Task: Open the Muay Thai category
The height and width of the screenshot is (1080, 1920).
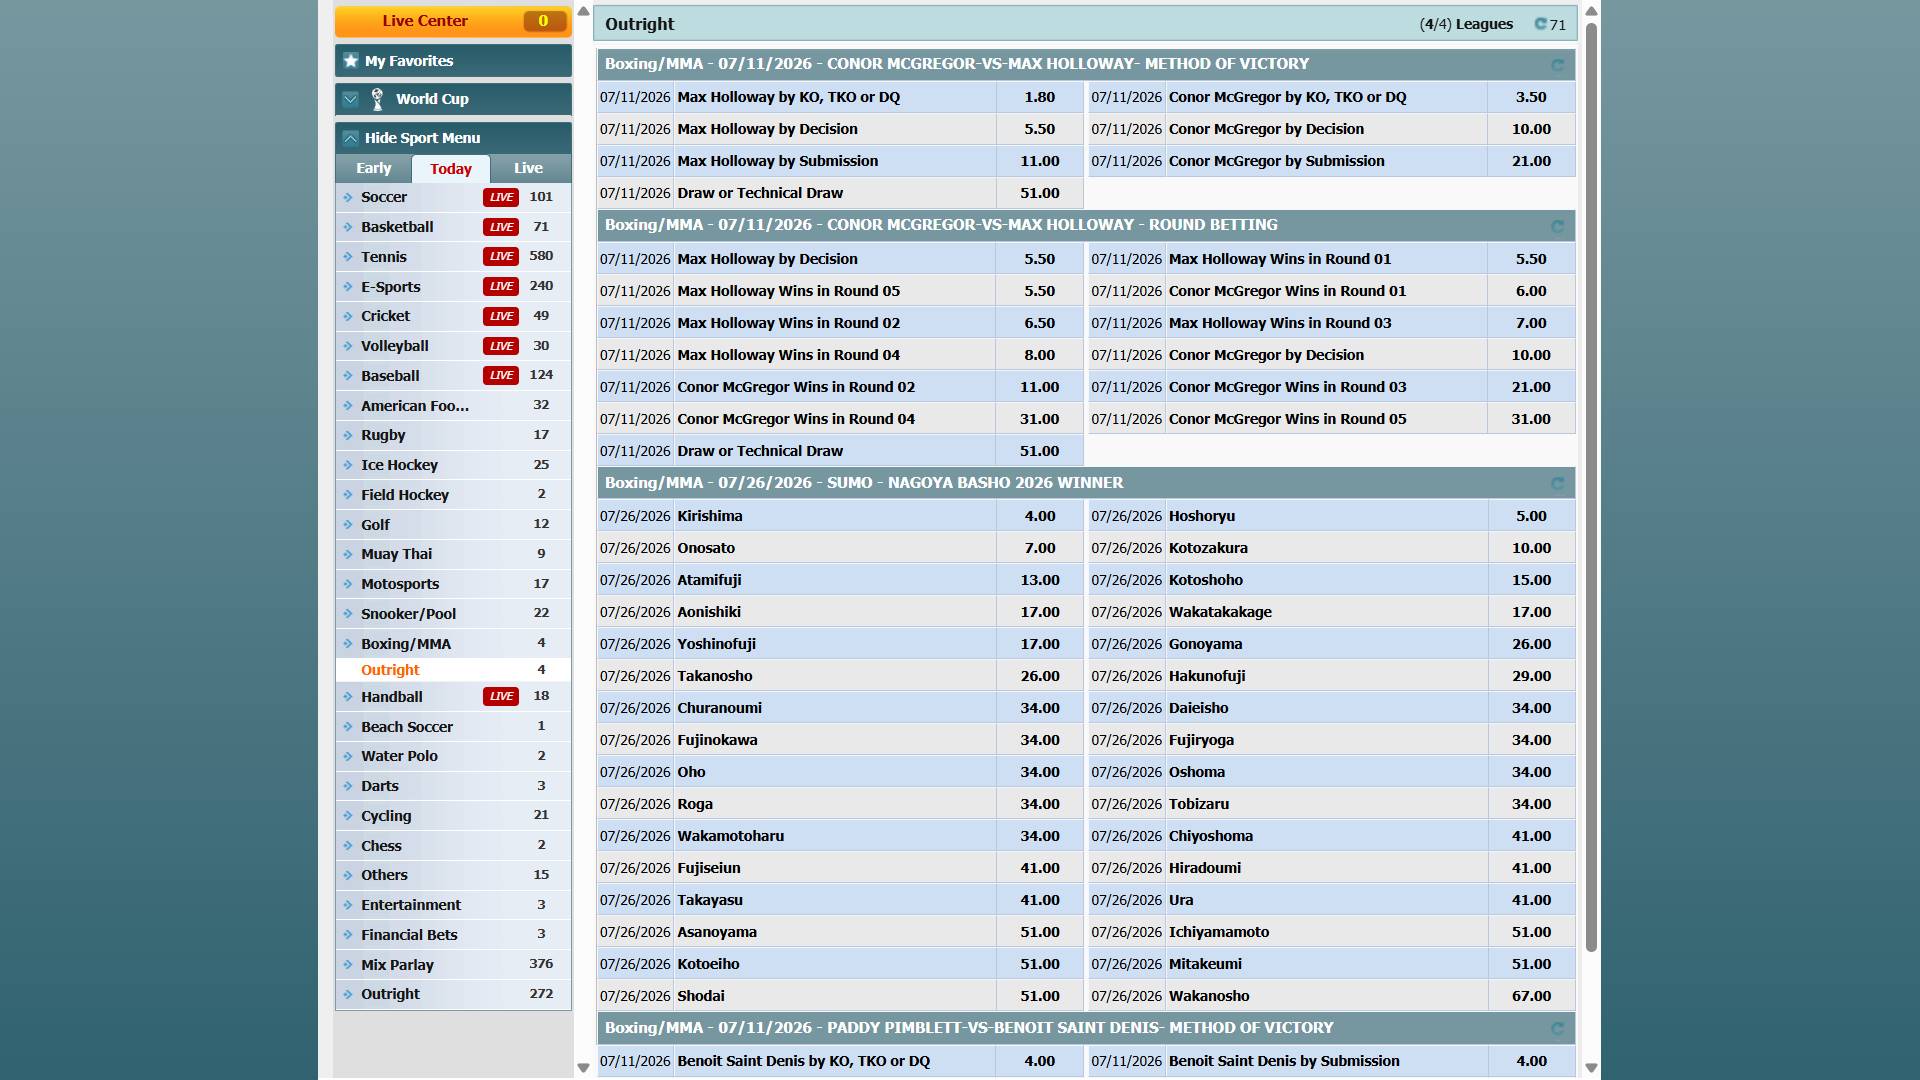Action: click(453, 554)
